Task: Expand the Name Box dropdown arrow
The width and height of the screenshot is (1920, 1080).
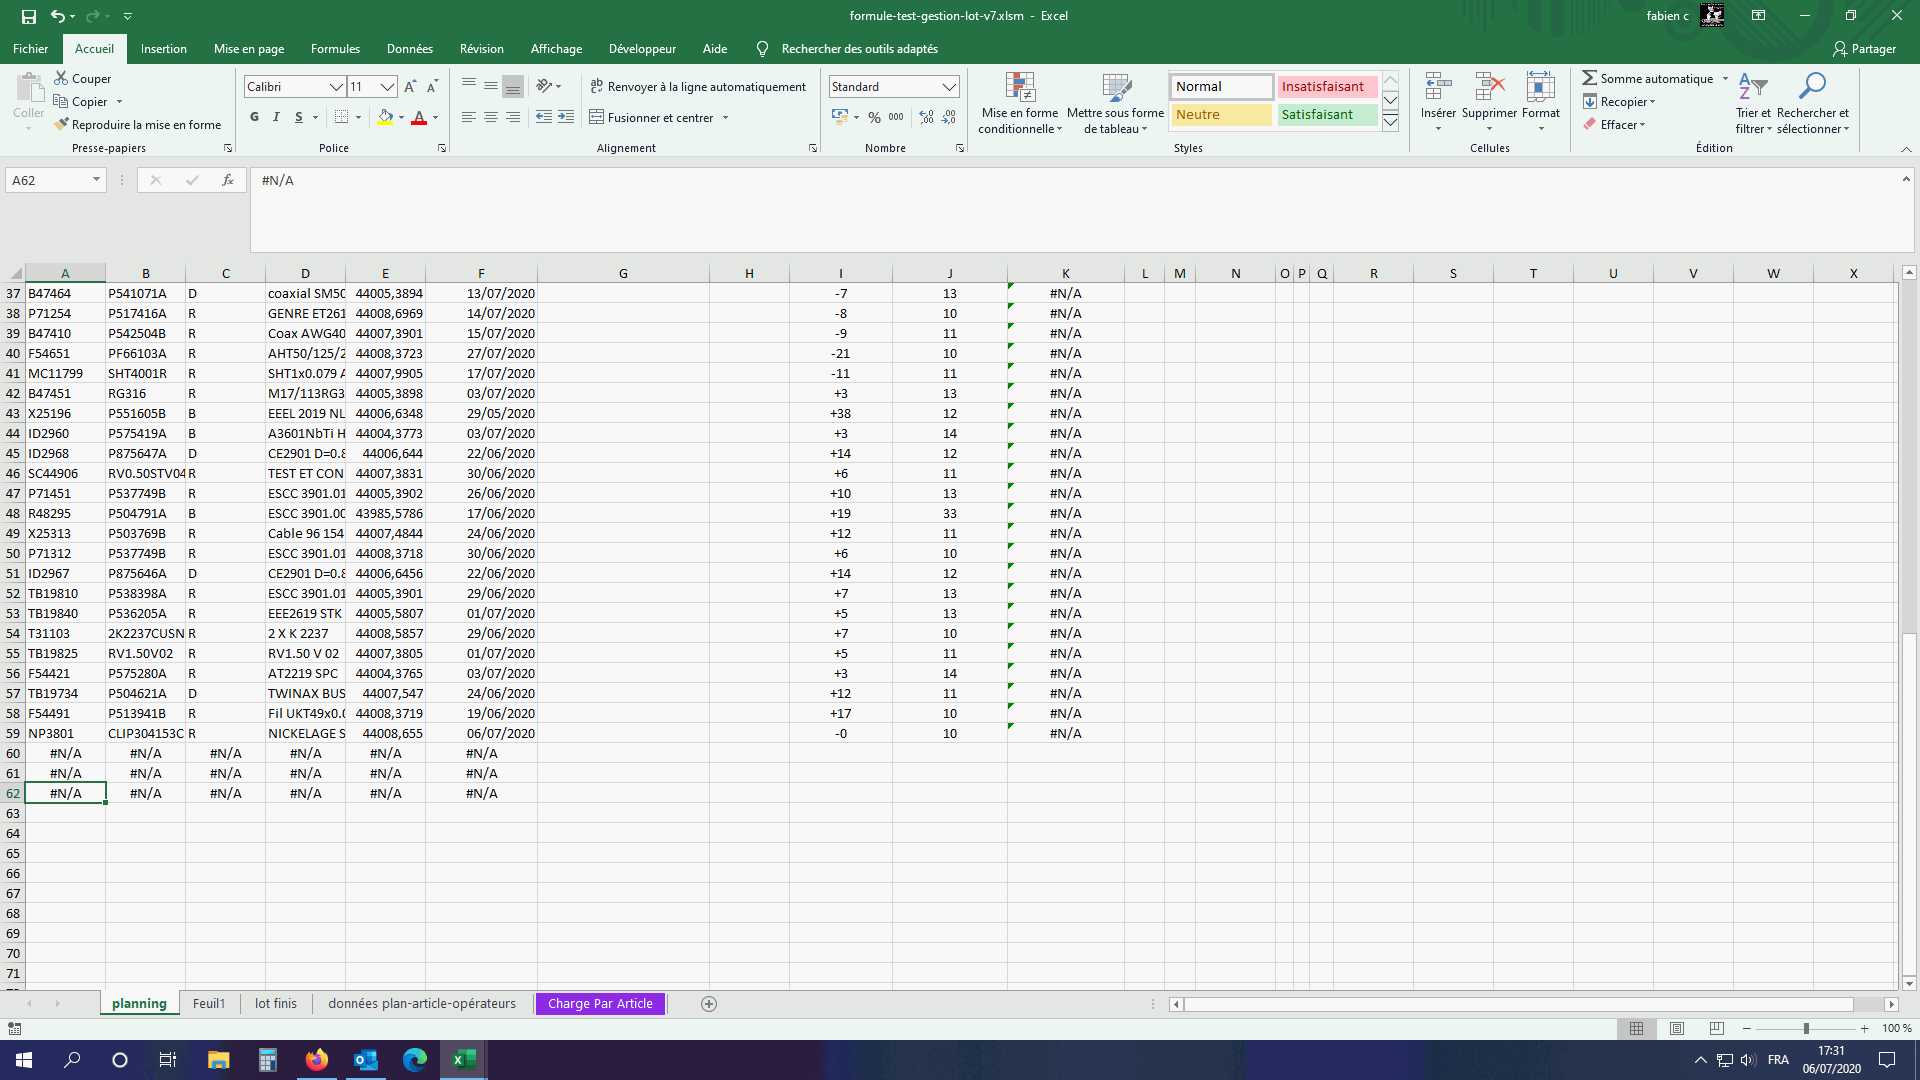Action: click(96, 180)
